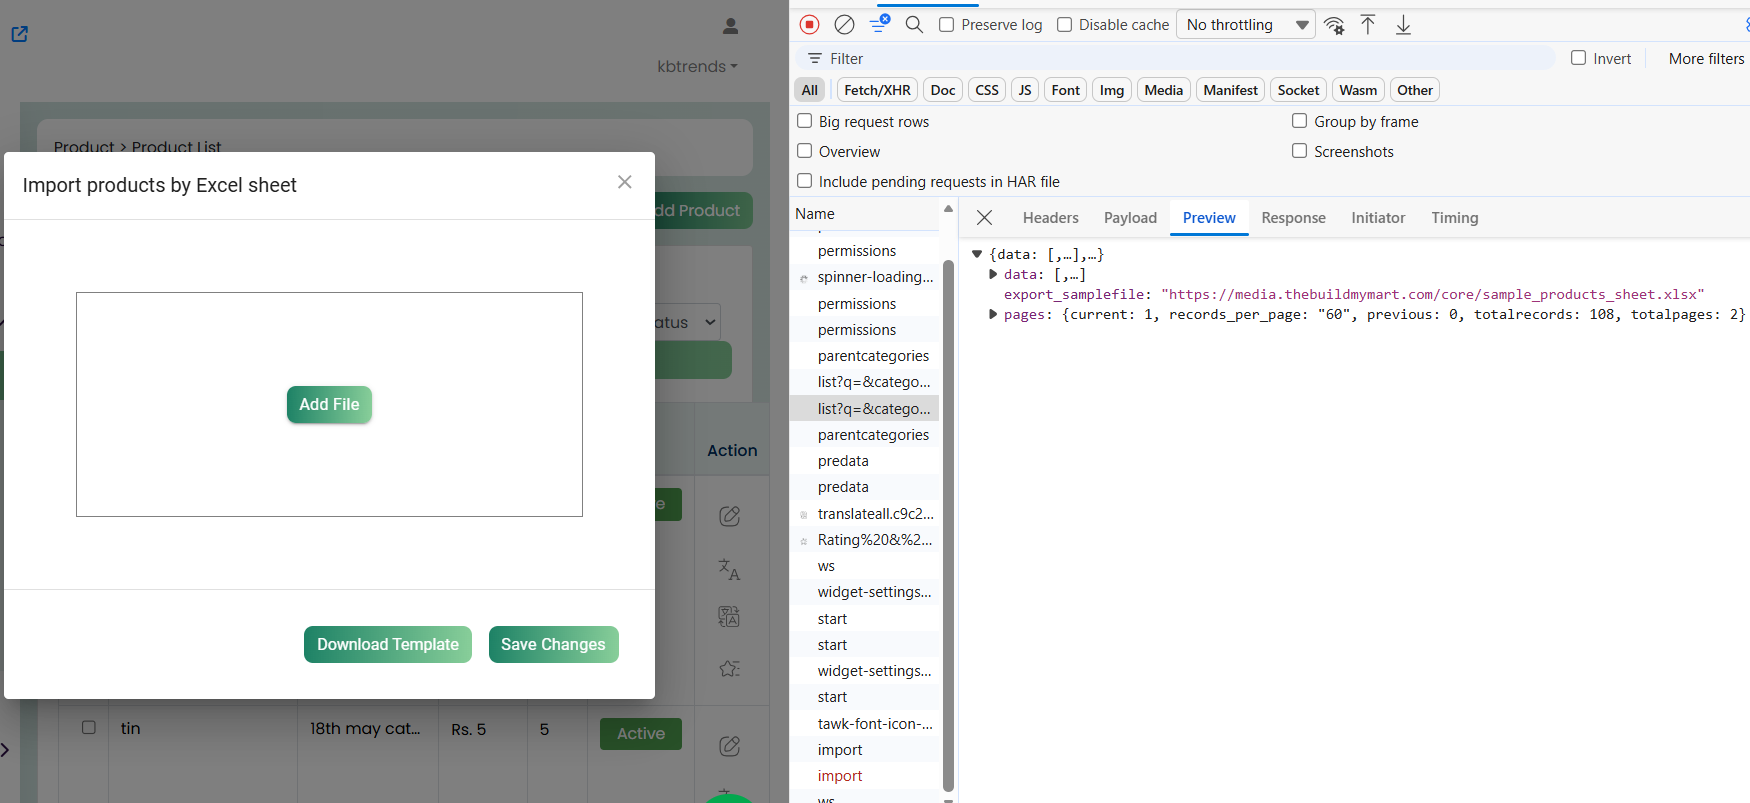Filter requests by Fetch/XHR
The image size is (1750, 803).
(x=877, y=90)
